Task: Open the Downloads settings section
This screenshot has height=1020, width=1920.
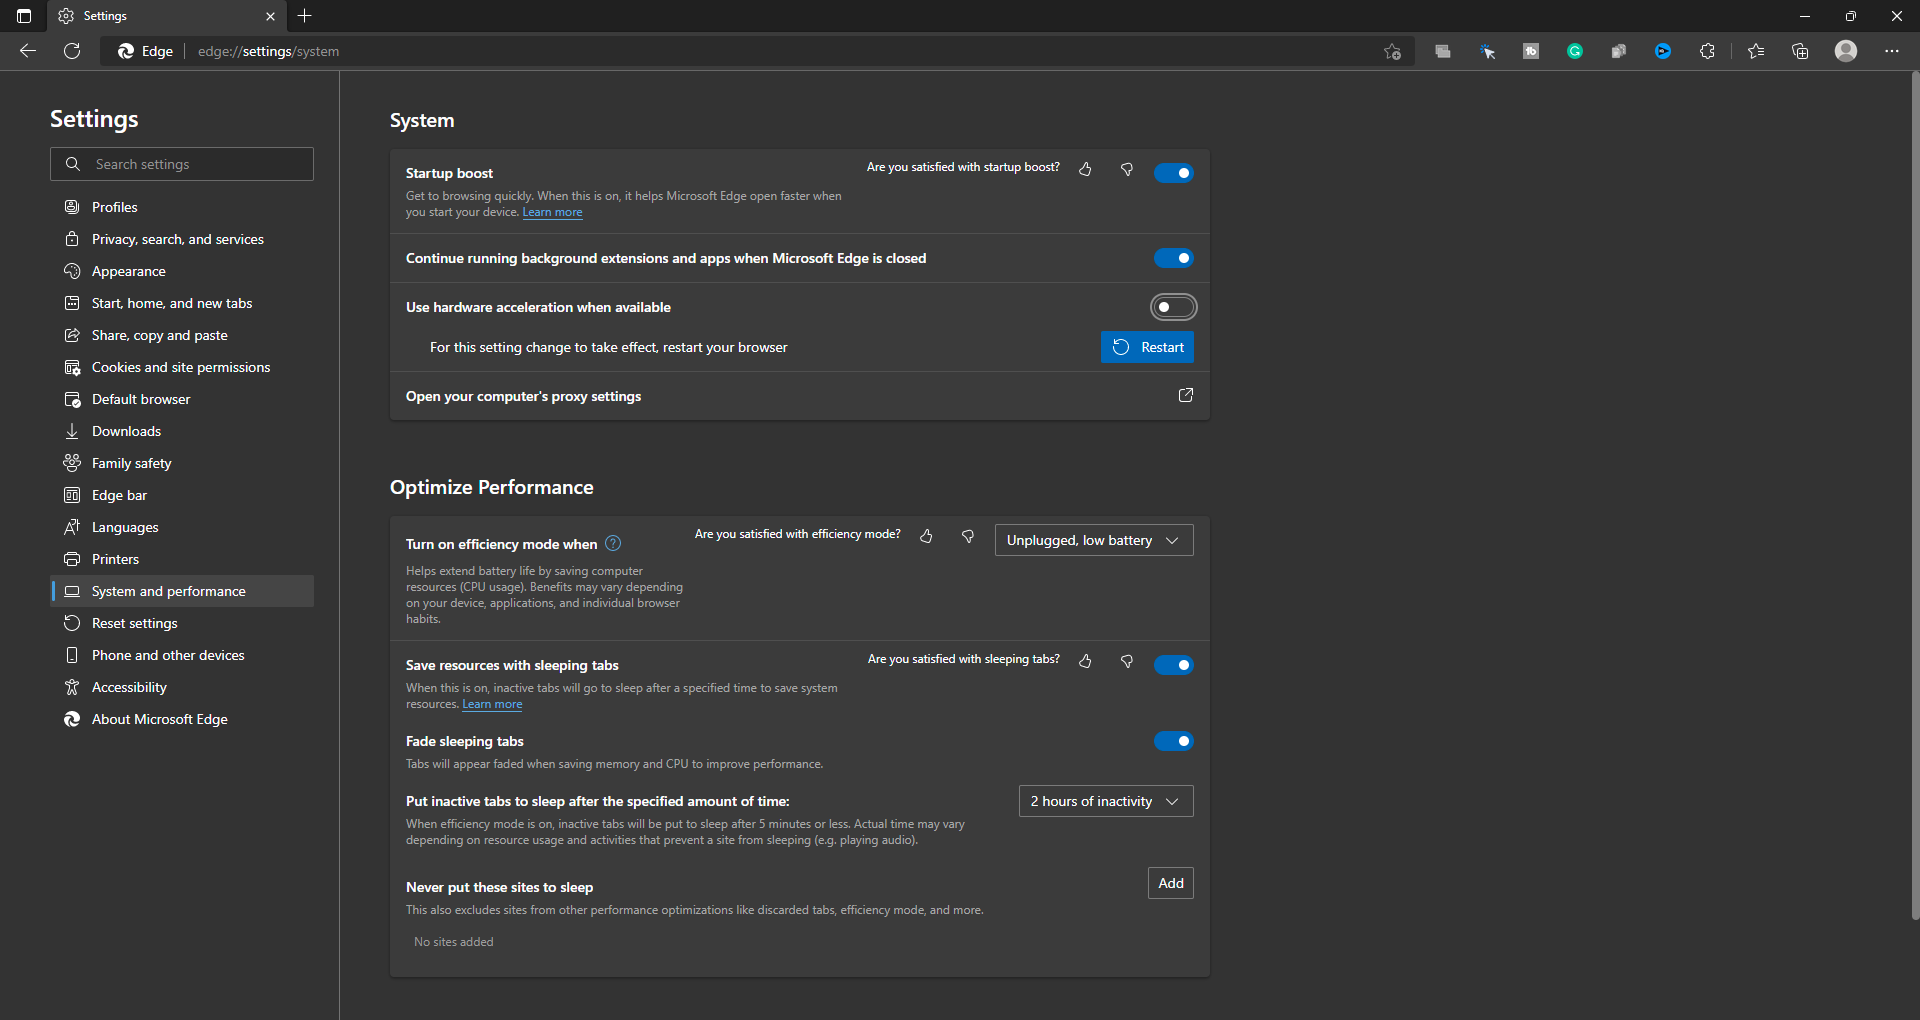Action: tap(126, 431)
